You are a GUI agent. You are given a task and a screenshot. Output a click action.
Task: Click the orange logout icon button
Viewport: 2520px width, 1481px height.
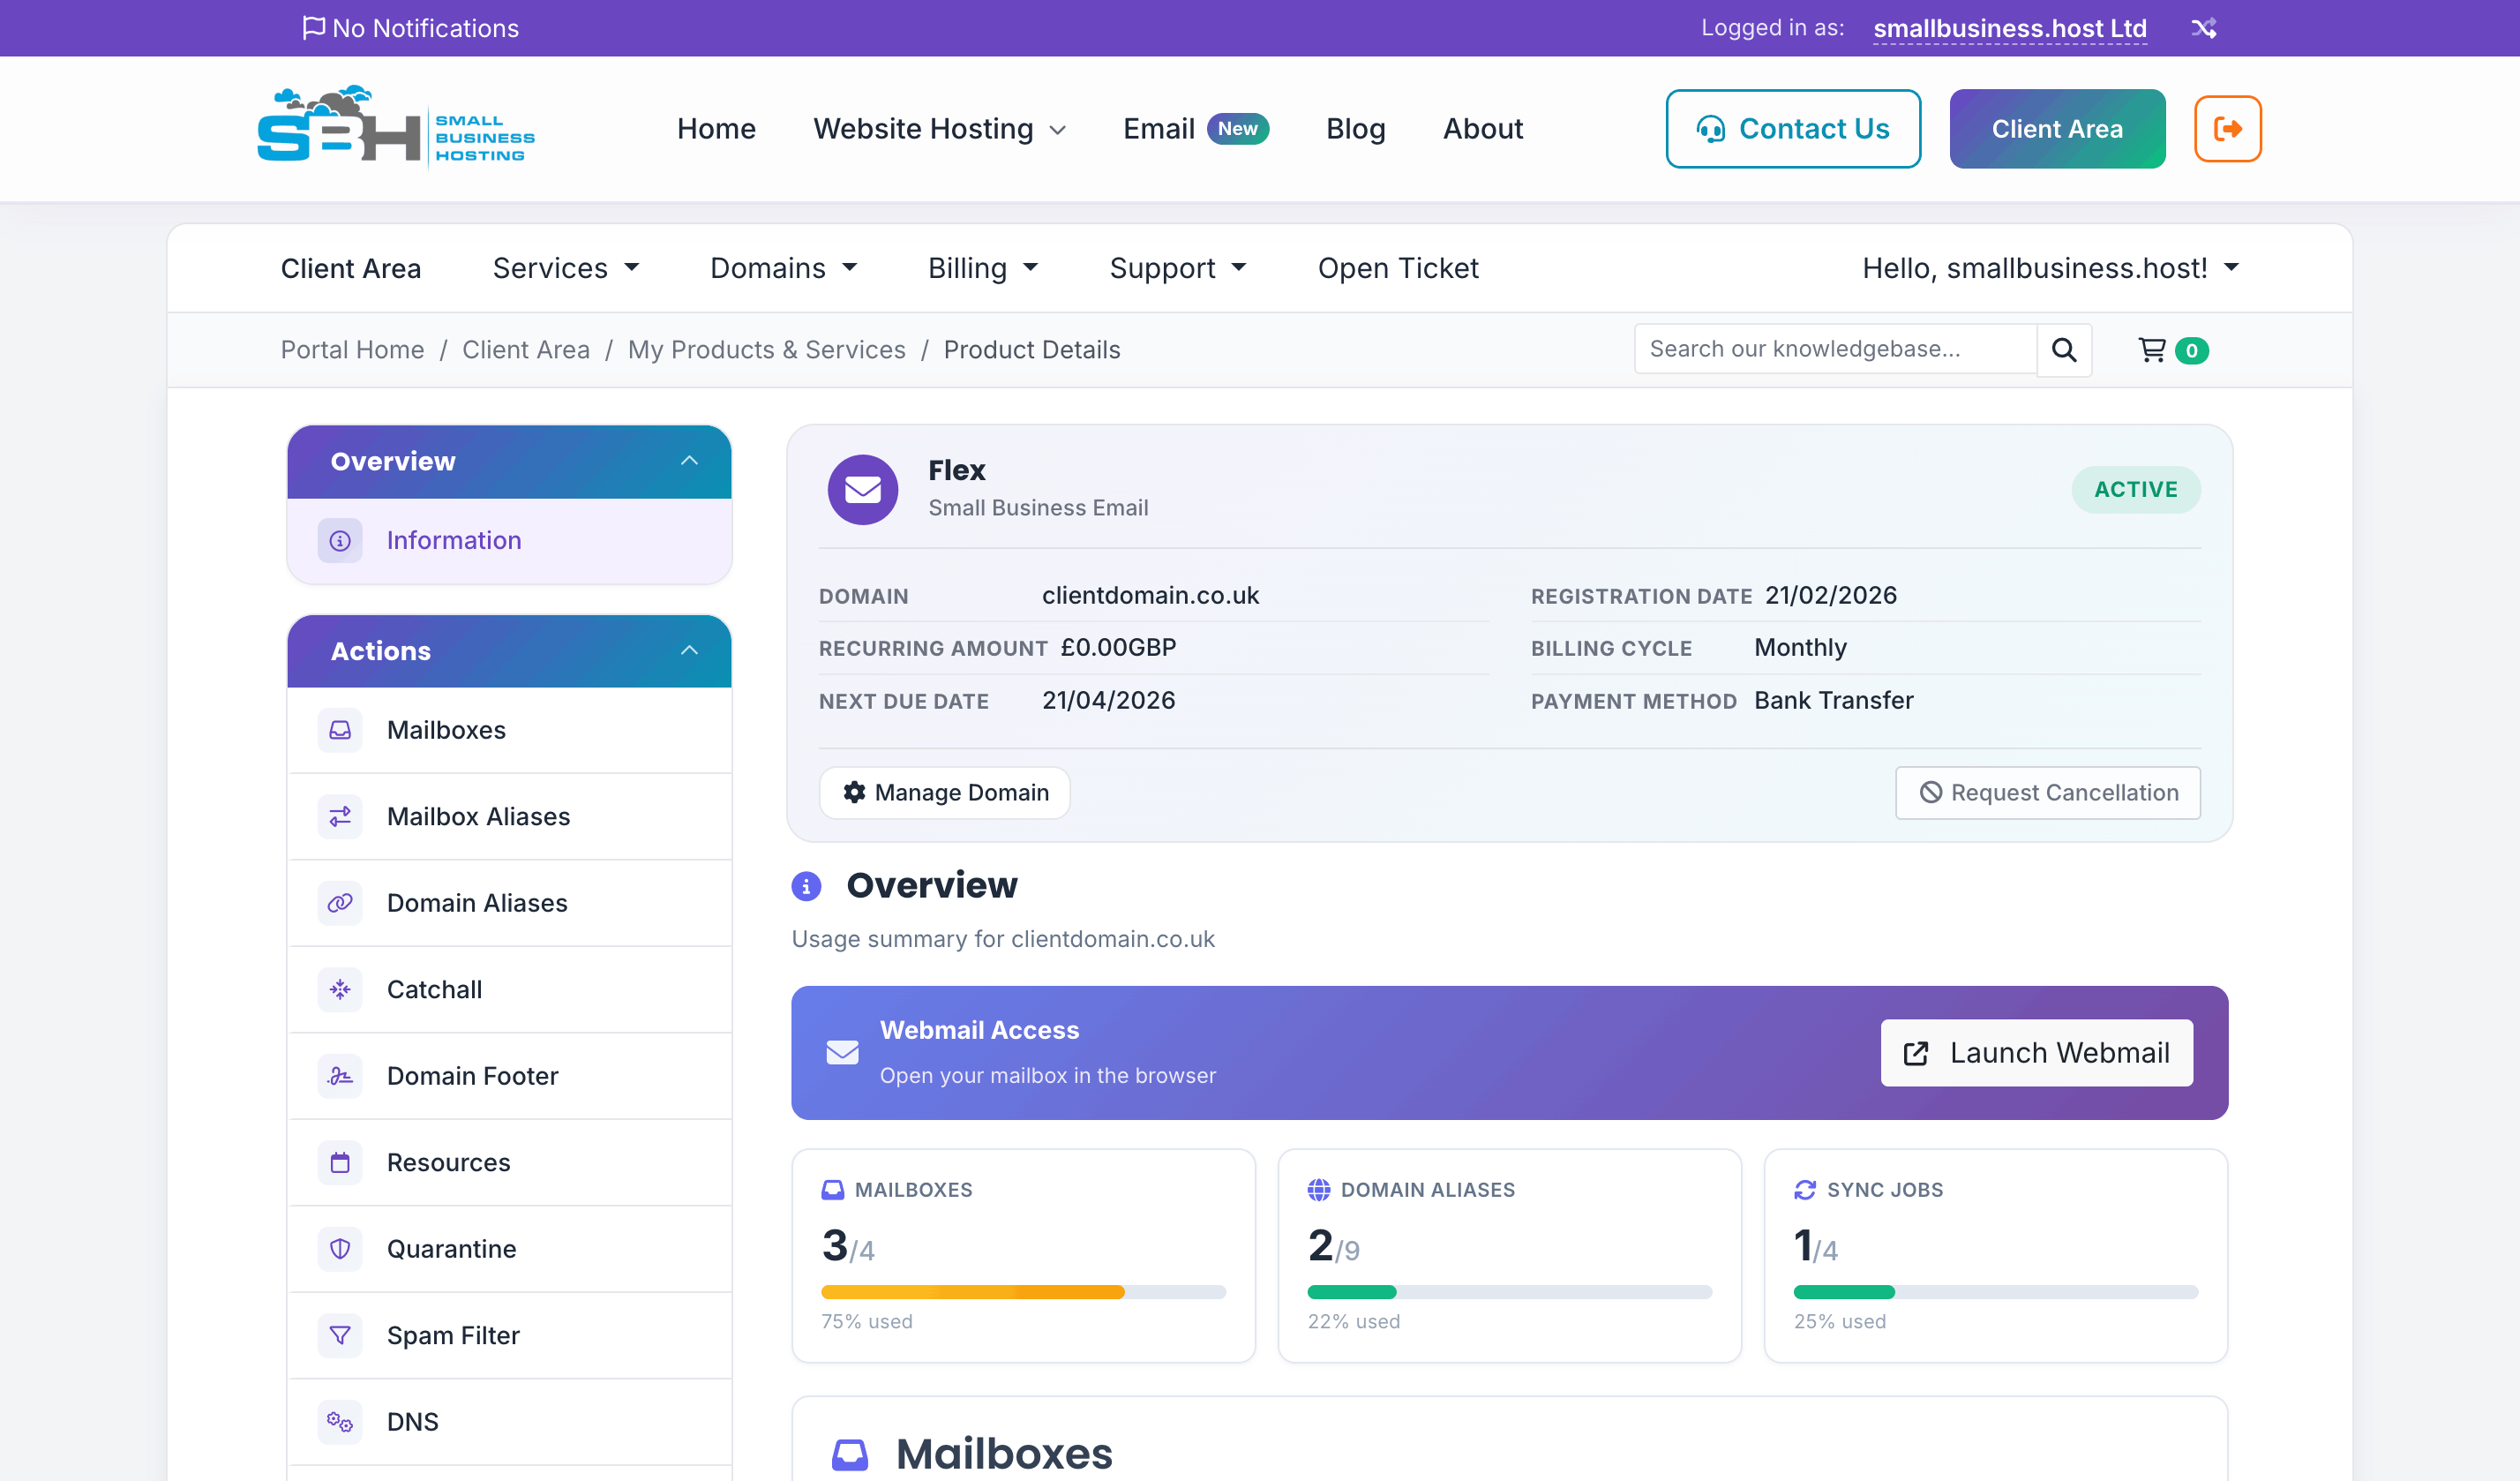click(x=2227, y=129)
